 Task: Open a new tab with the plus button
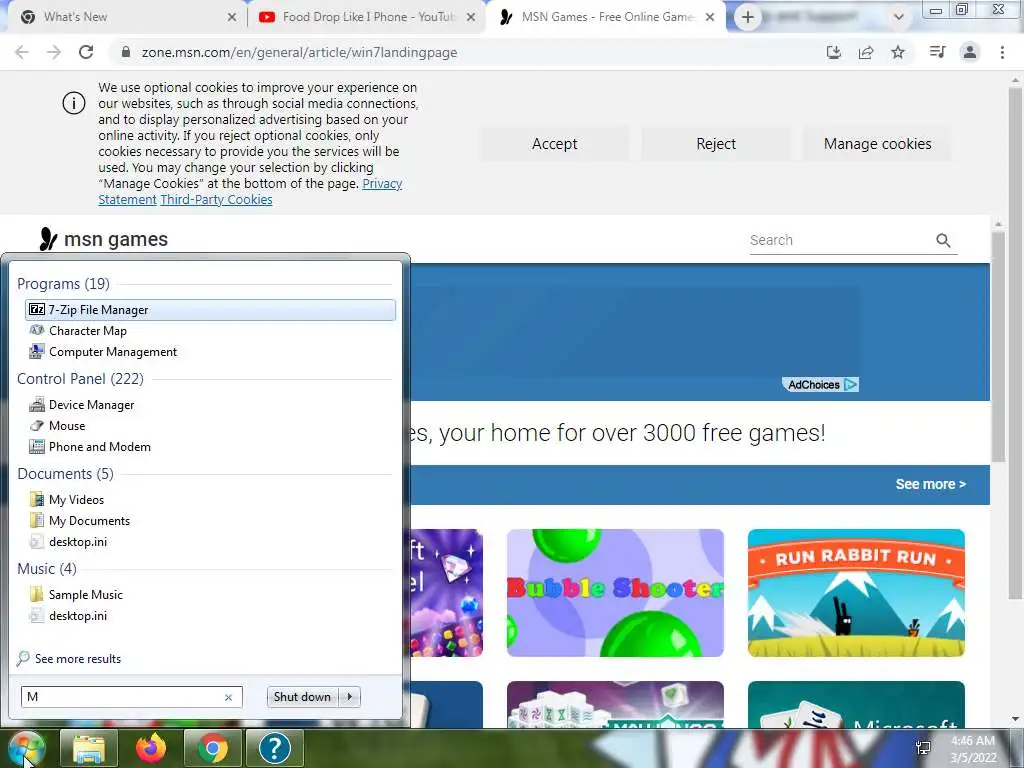(748, 17)
